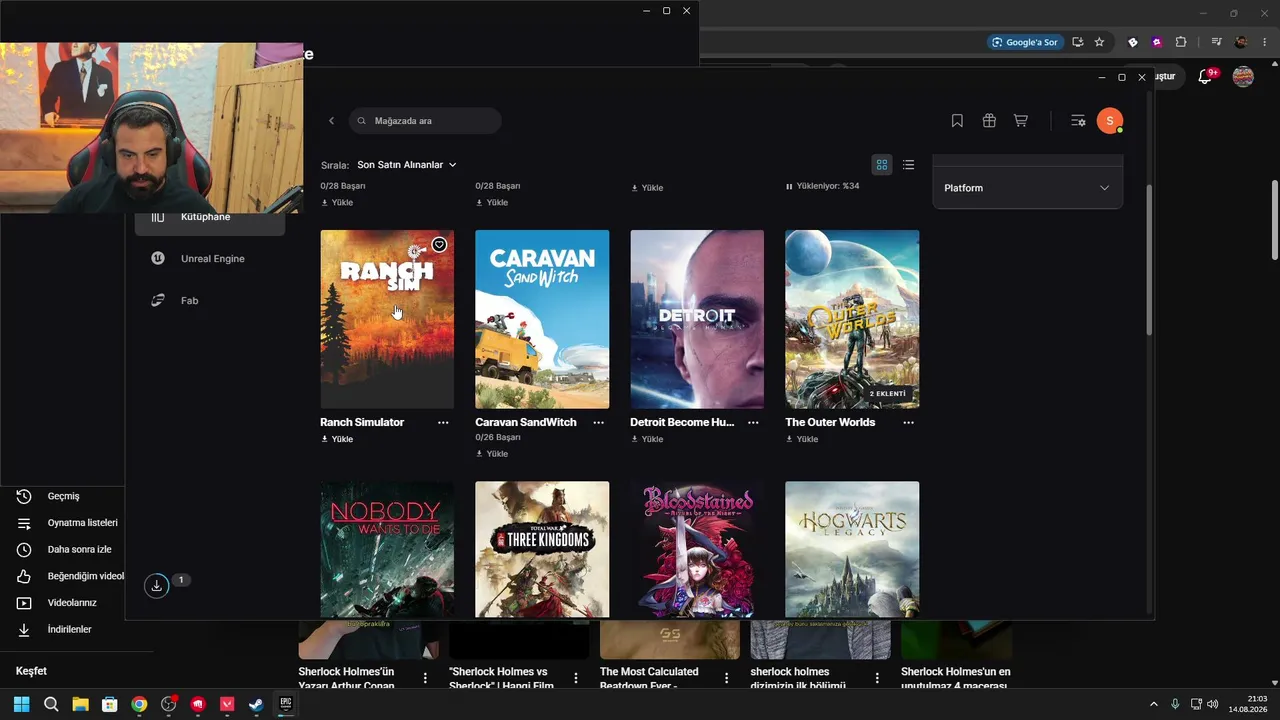The width and height of the screenshot is (1280, 720).
Task: Select Unreal Engine in the Epic sidebar
Action: [x=210, y=259]
